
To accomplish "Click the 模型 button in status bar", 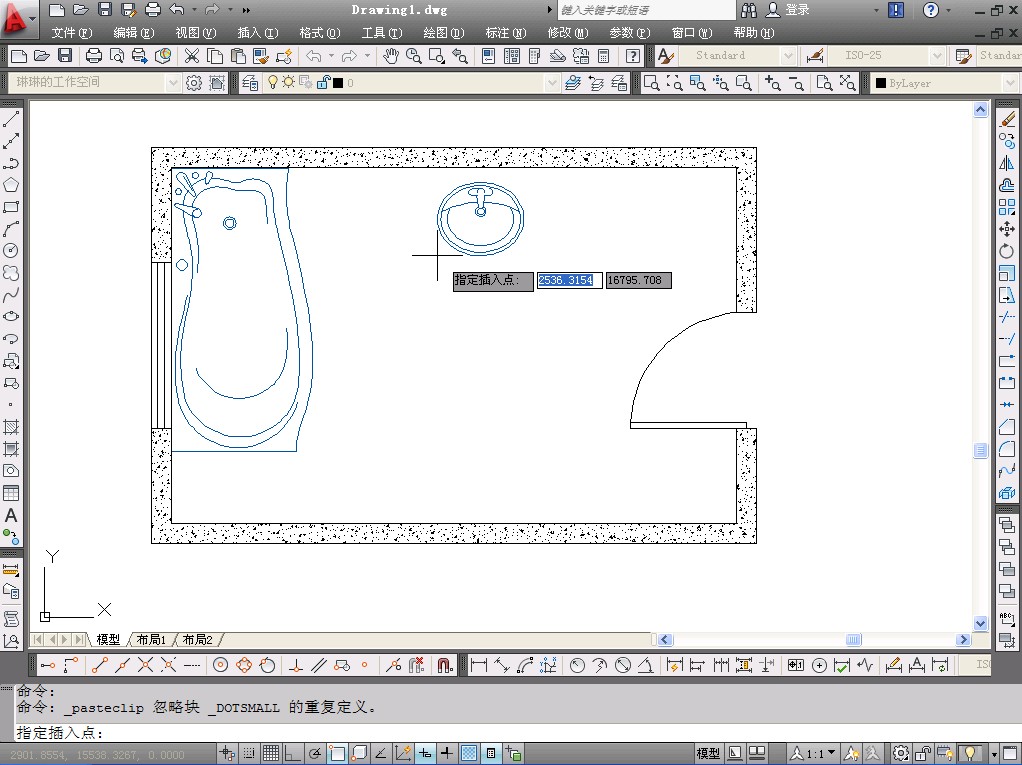I will pyautogui.click(x=707, y=753).
